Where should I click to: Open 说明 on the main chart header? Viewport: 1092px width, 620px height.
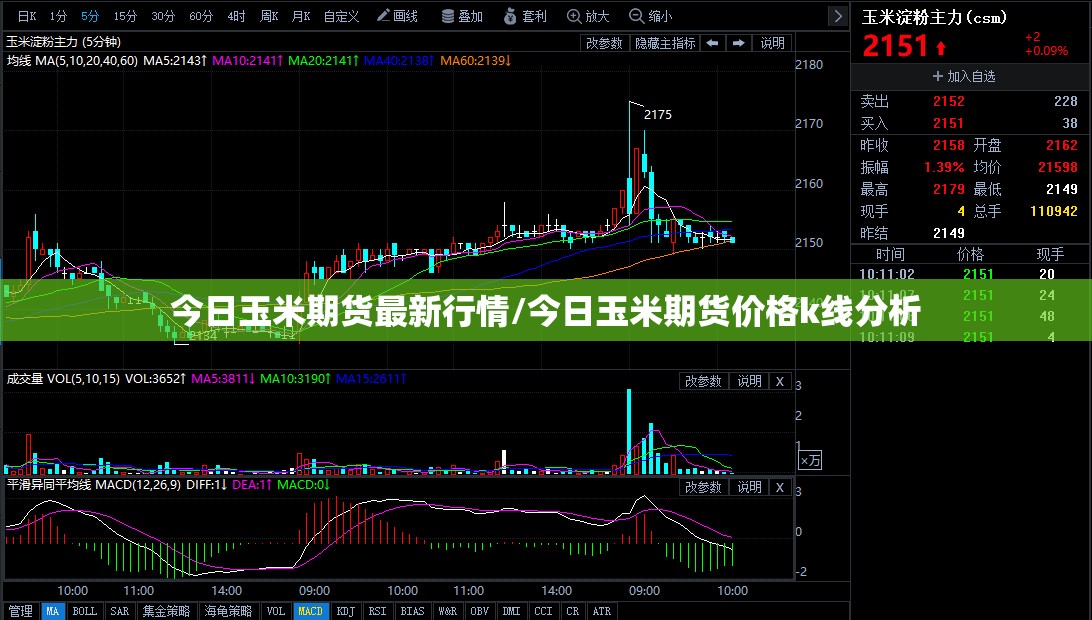(x=772, y=43)
